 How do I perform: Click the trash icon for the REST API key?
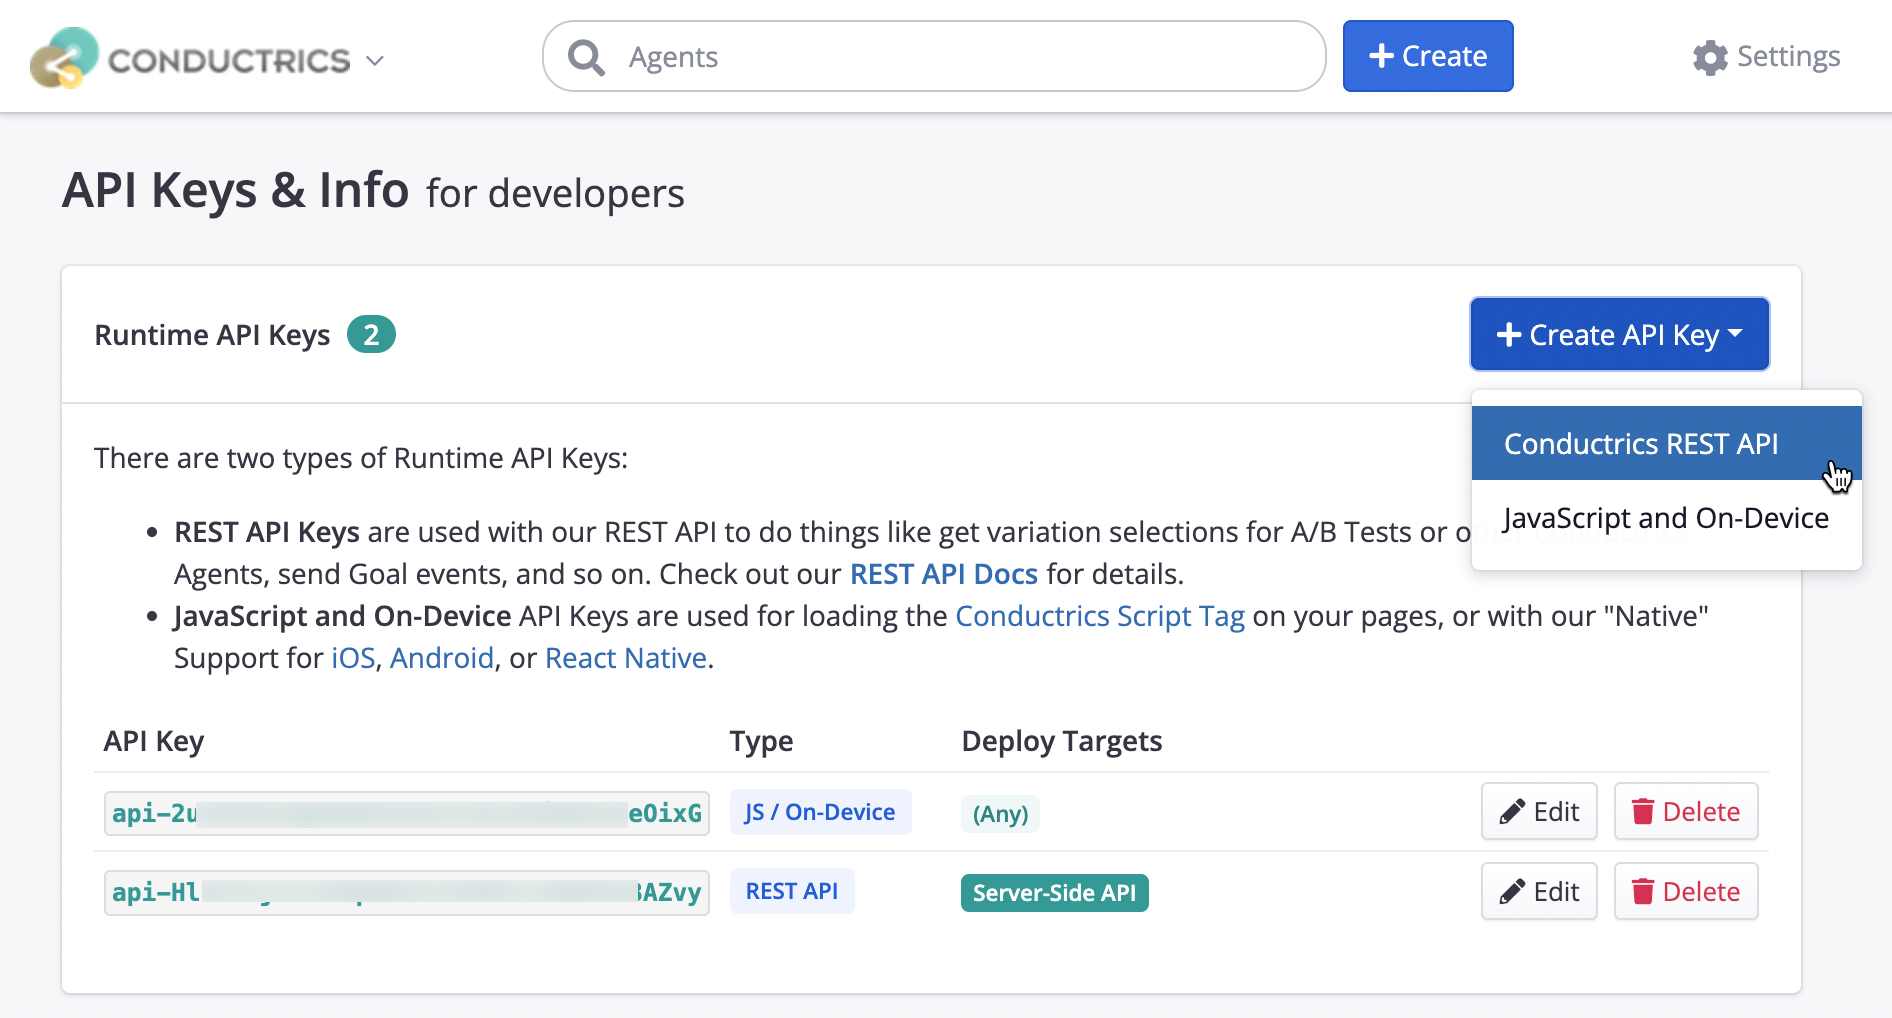(x=1642, y=892)
